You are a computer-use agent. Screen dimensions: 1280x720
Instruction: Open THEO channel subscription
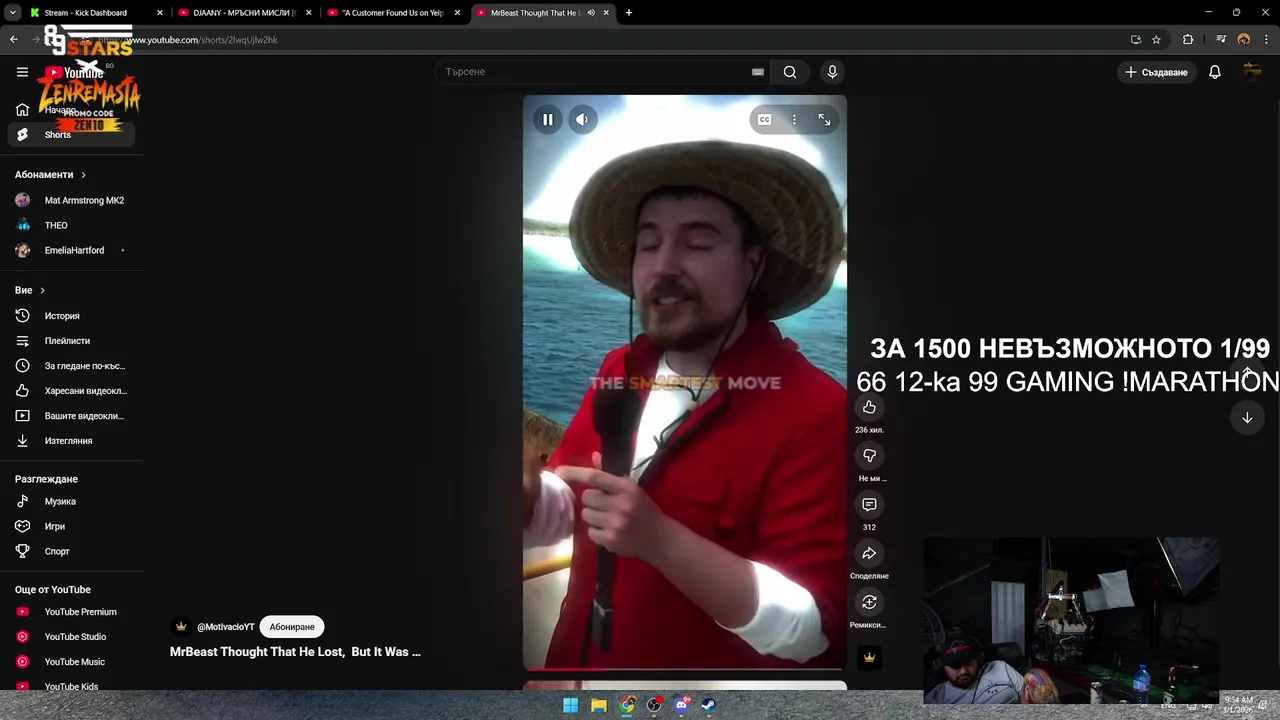tap(71, 225)
